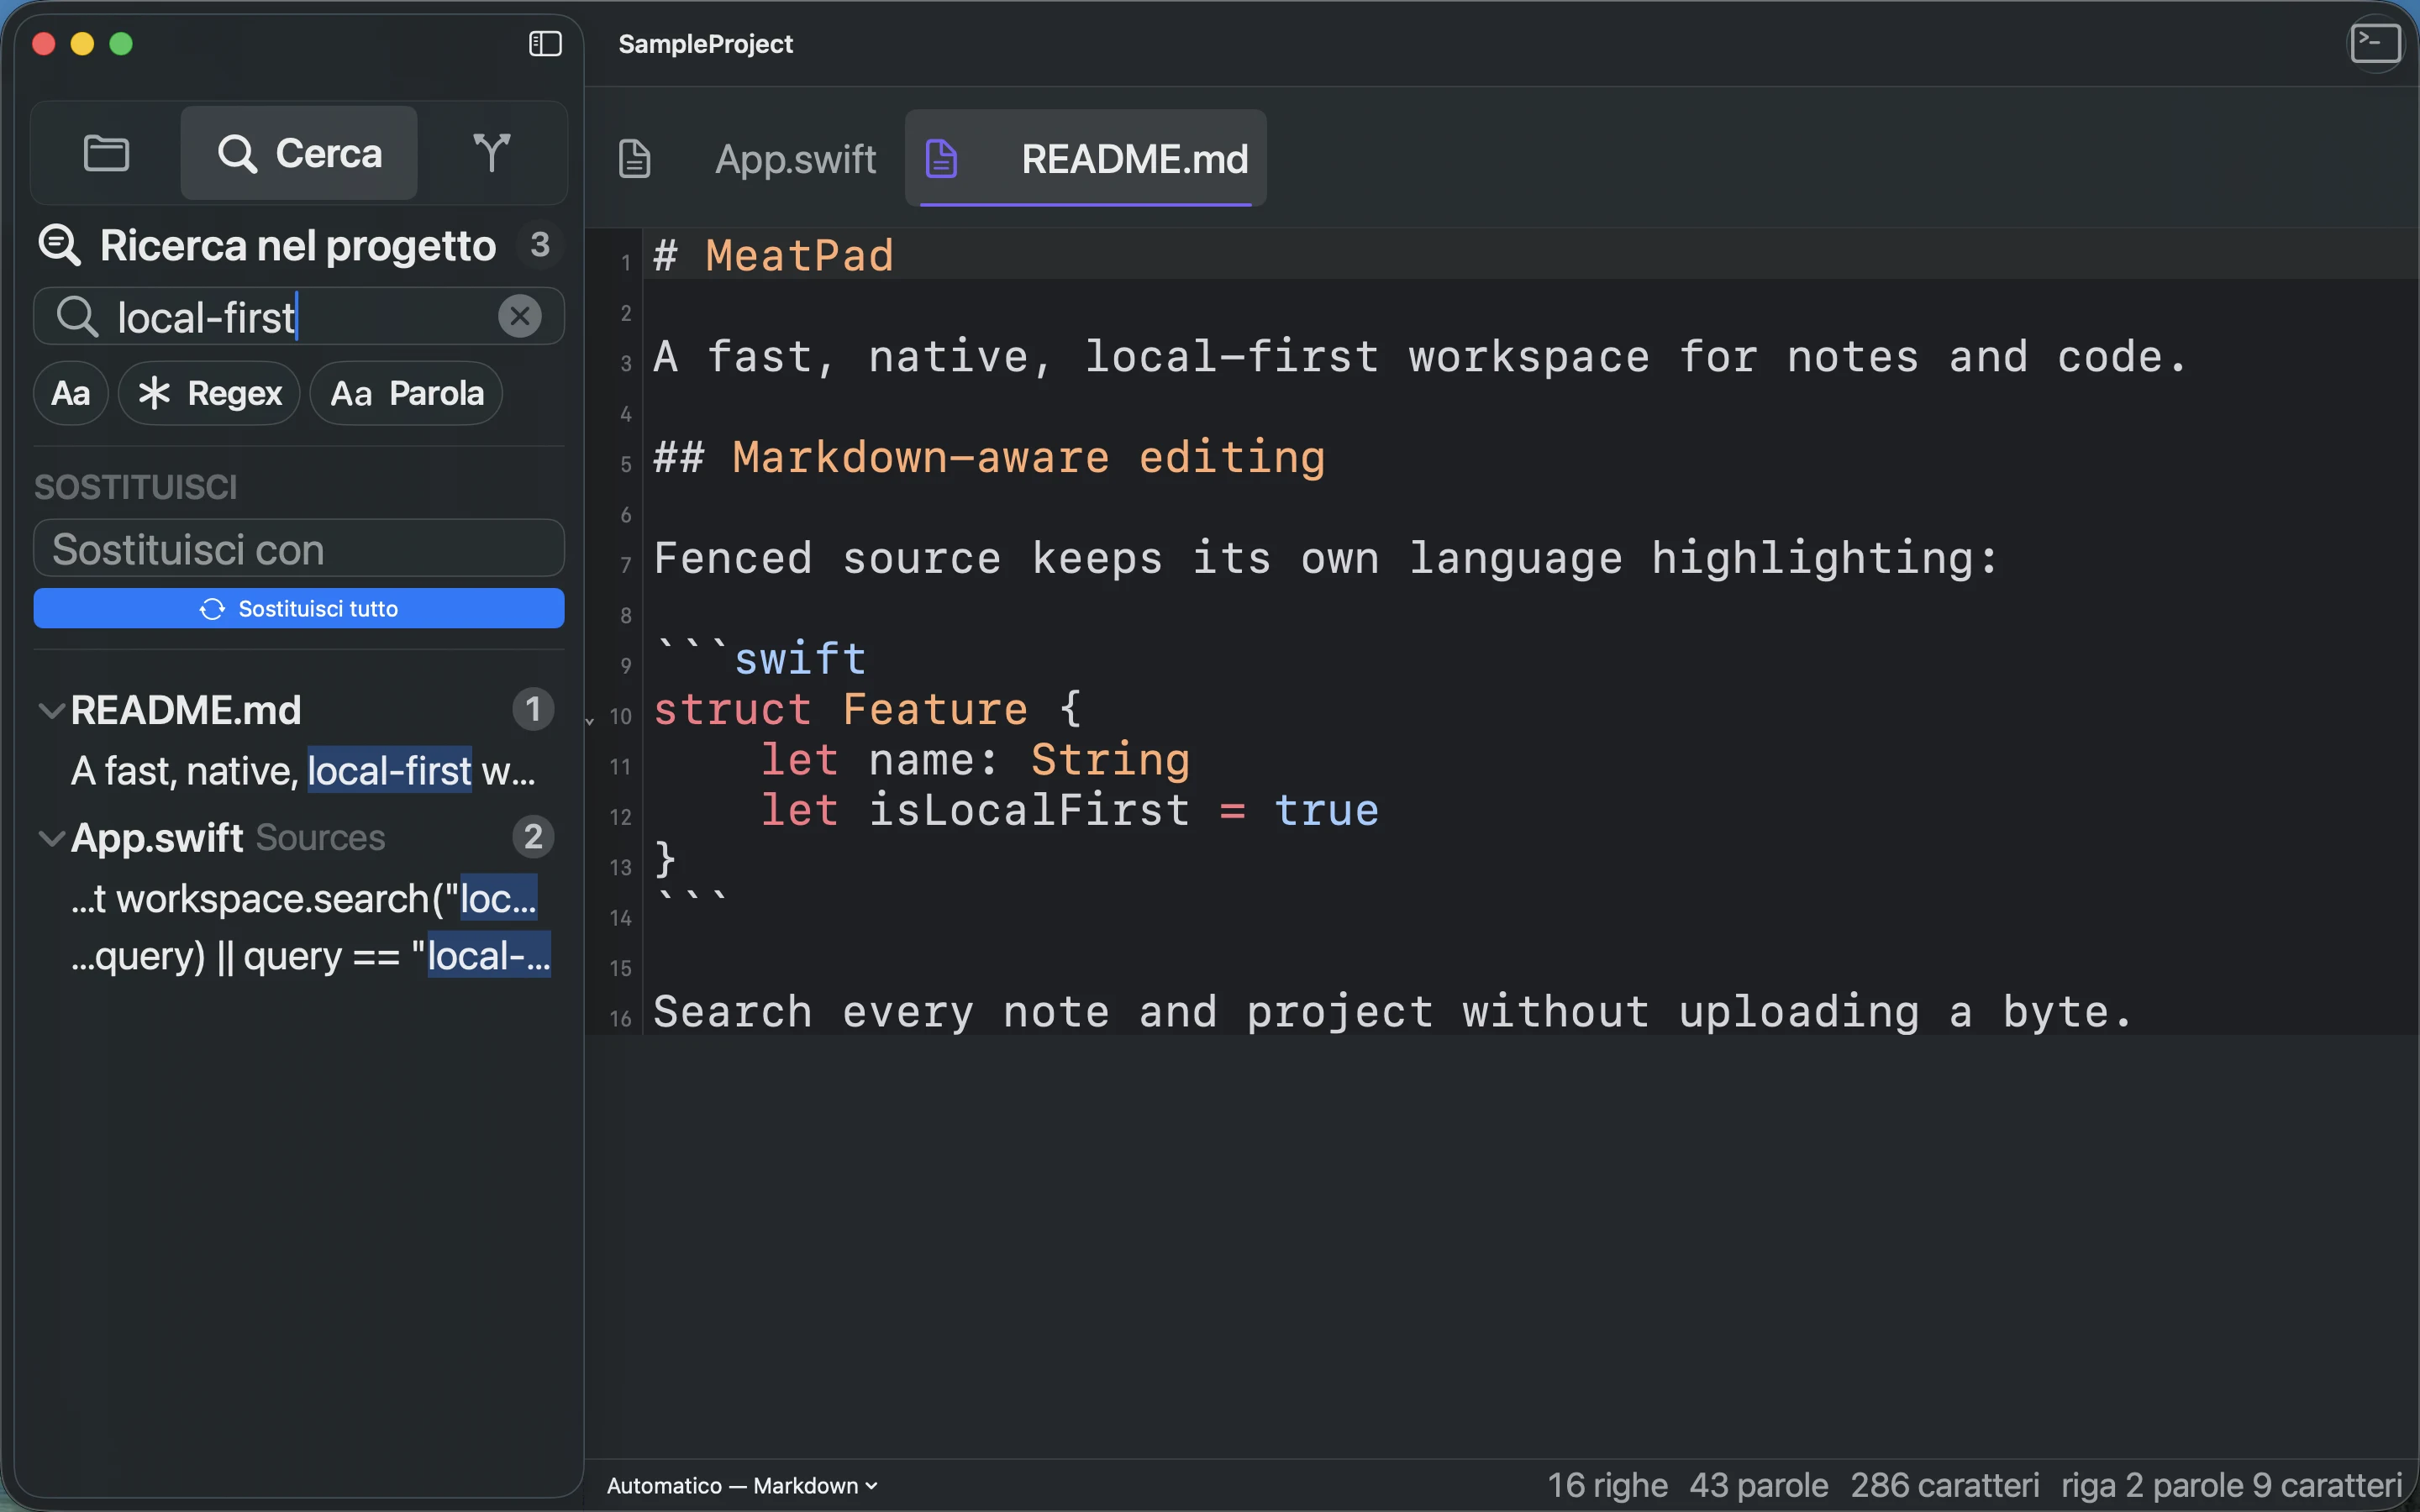
Task: Collapse the README.md results group
Action: [51, 711]
